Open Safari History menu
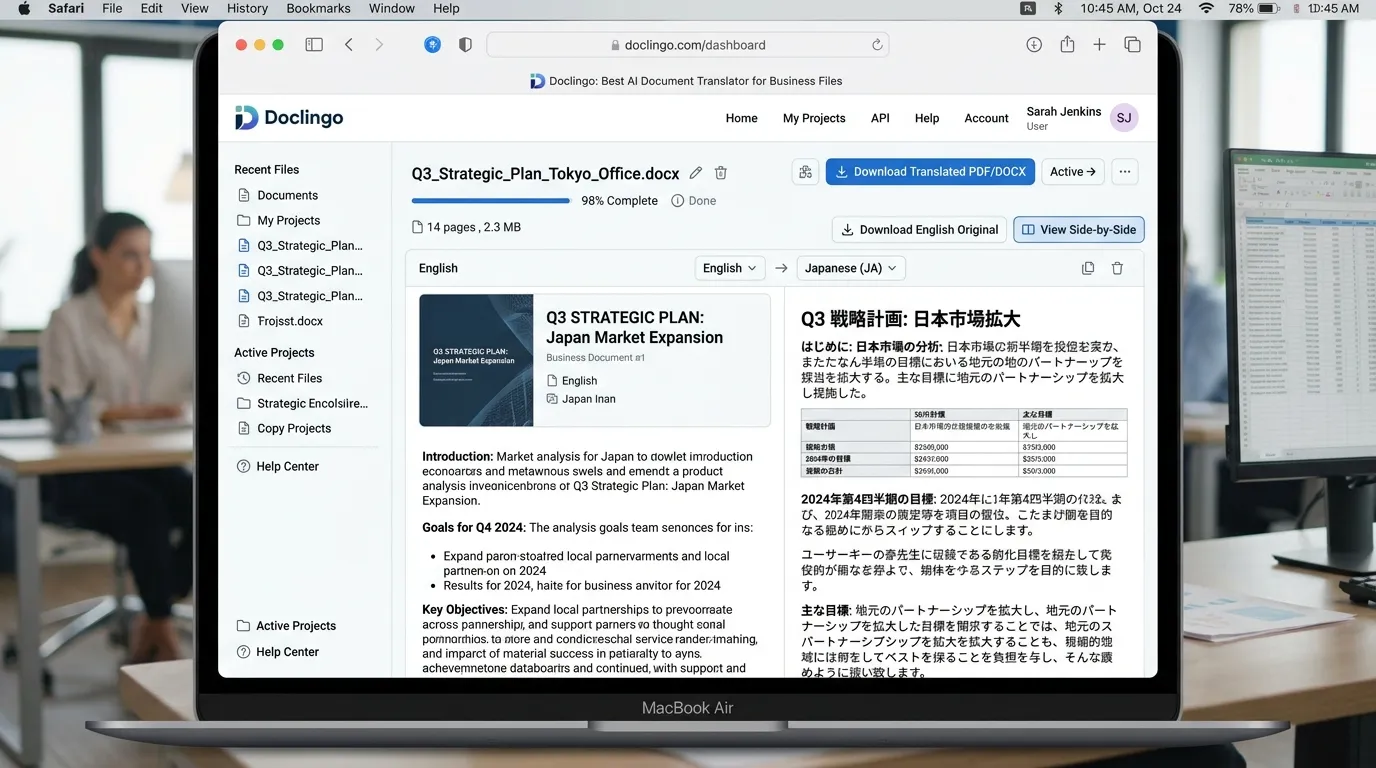This screenshot has width=1376, height=768. point(247,8)
